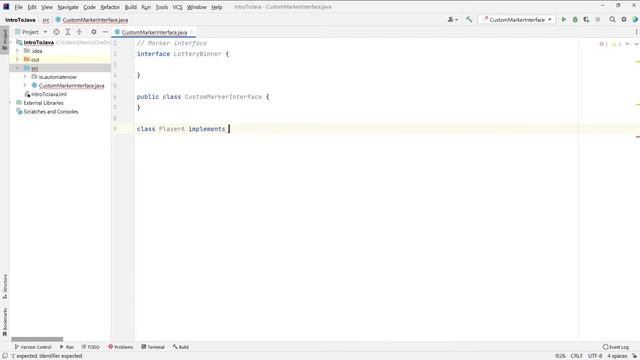640x360 pixels.
Task: Open the Build tool window at bottom
Action: (x=180, y=347)
